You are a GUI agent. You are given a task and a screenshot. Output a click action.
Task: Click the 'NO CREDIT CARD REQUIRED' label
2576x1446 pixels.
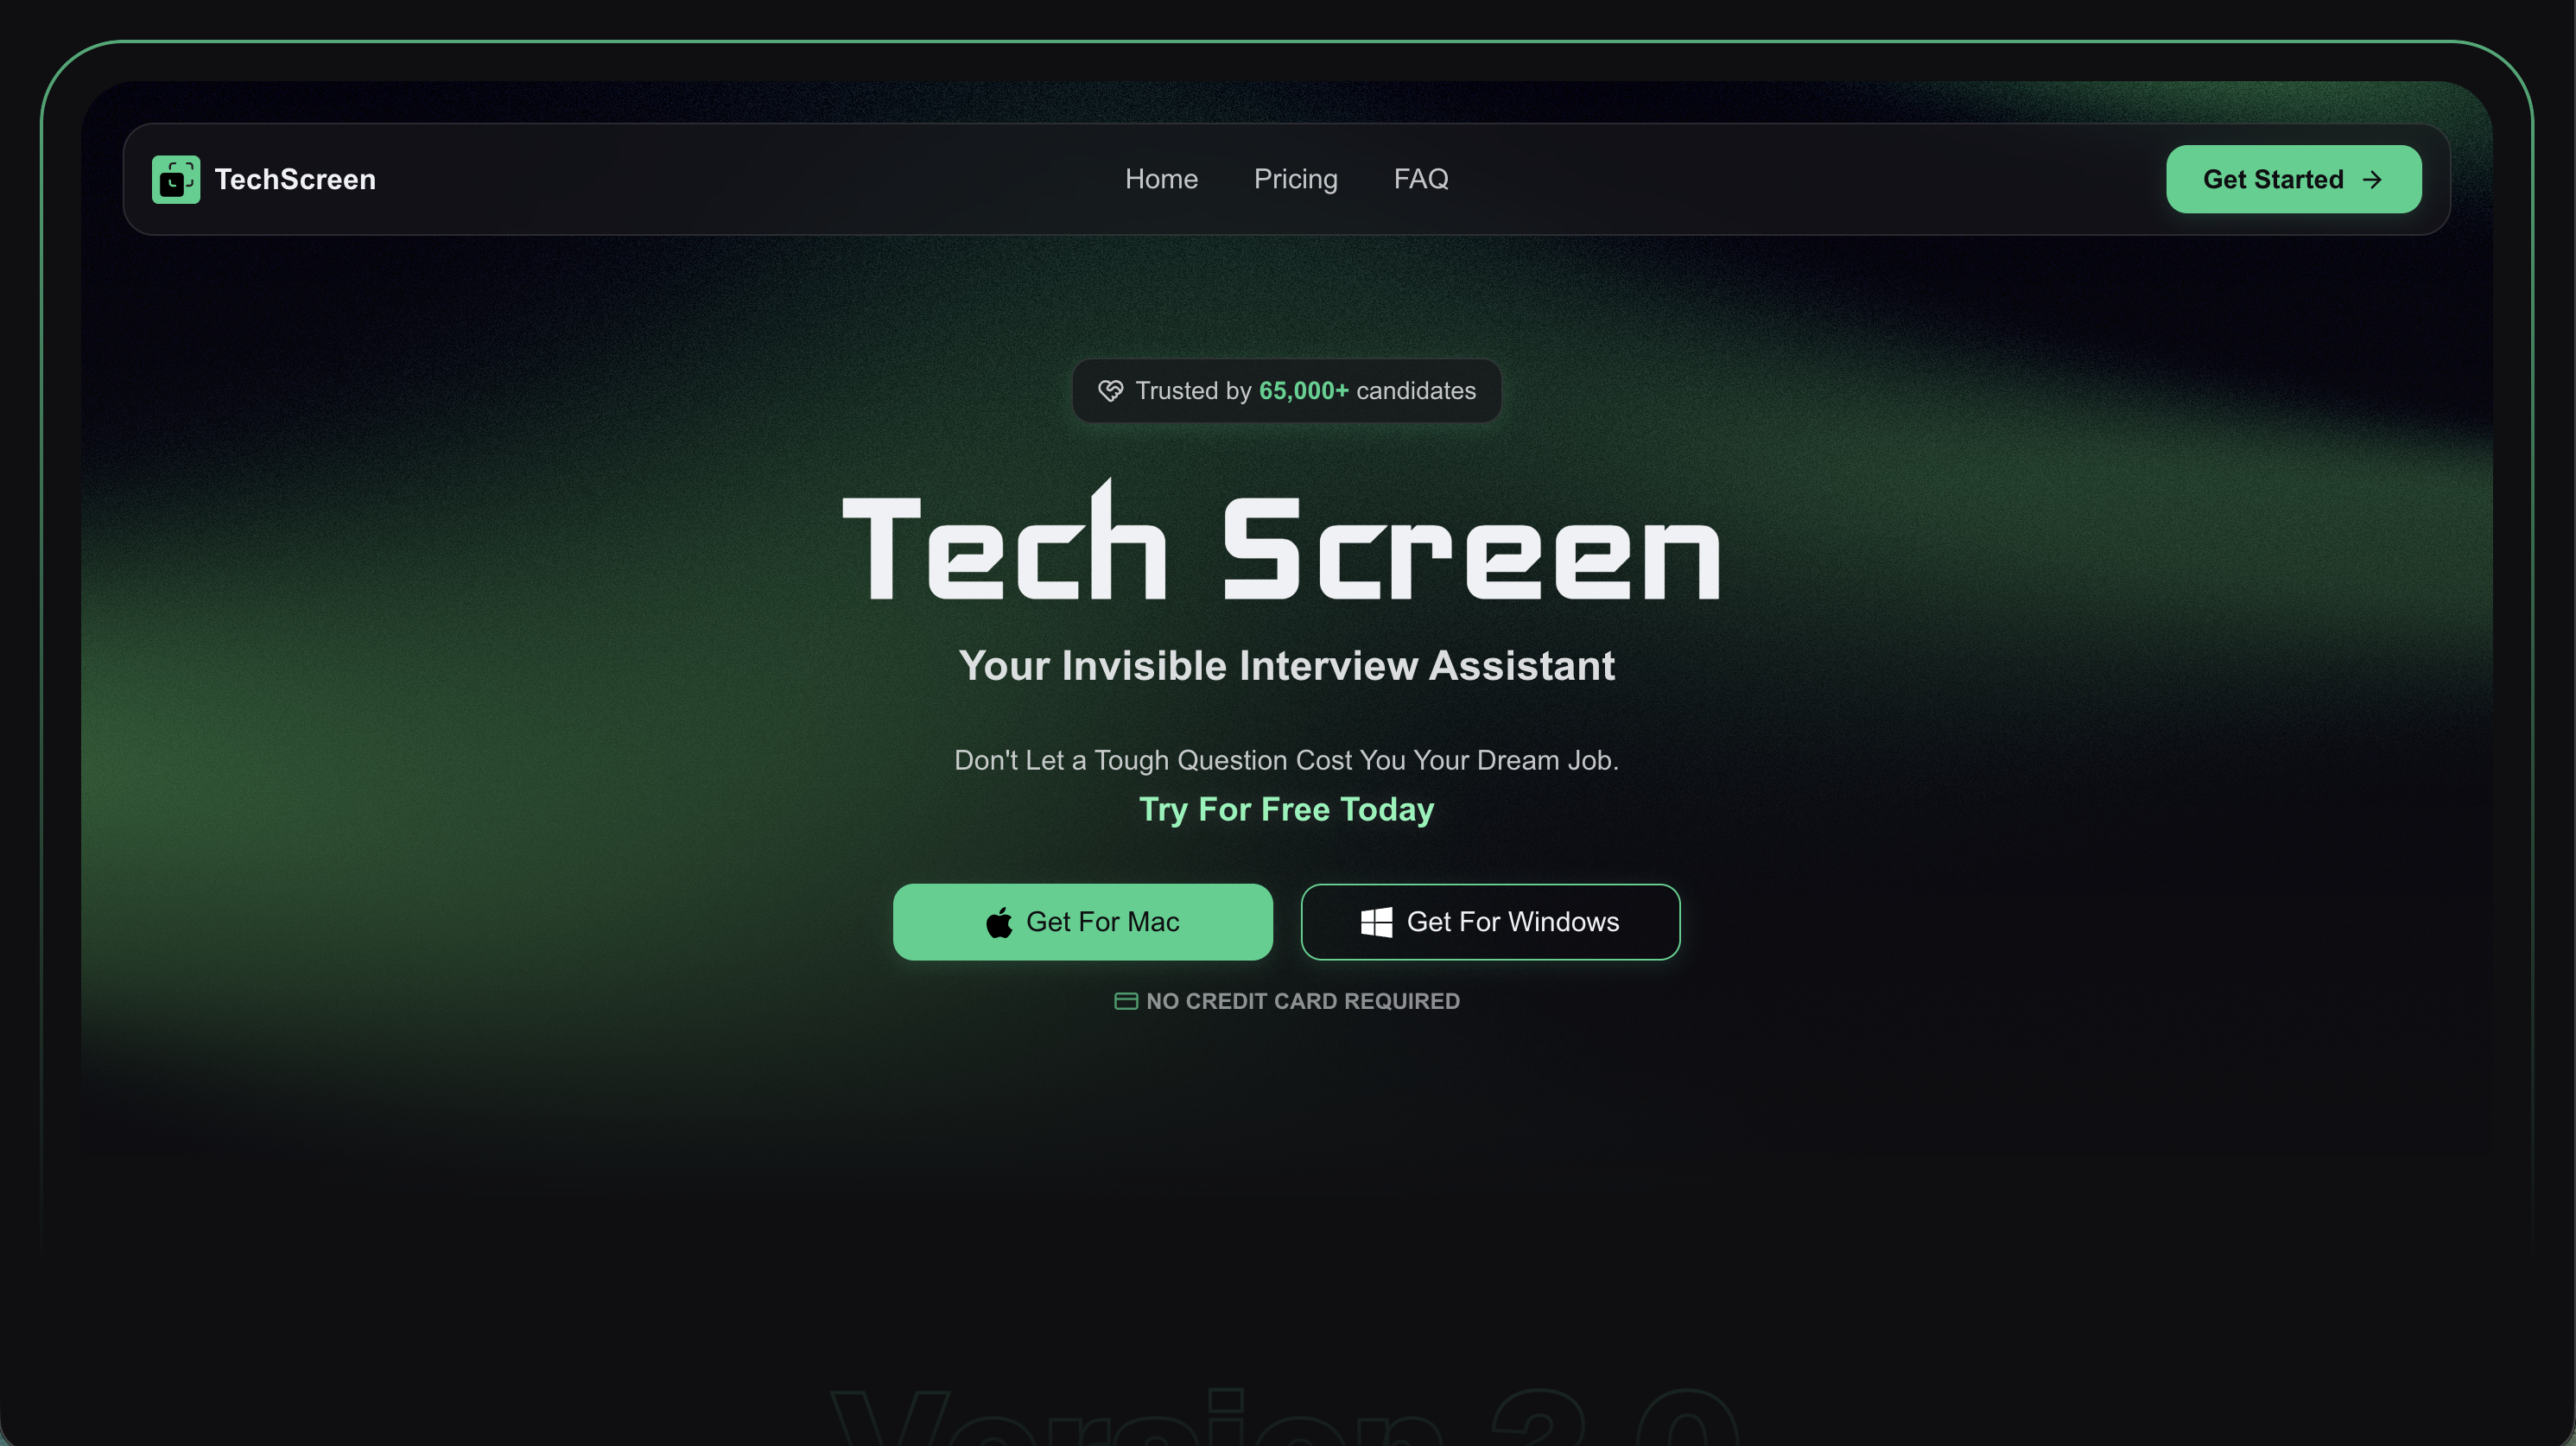[1303, 1000]
